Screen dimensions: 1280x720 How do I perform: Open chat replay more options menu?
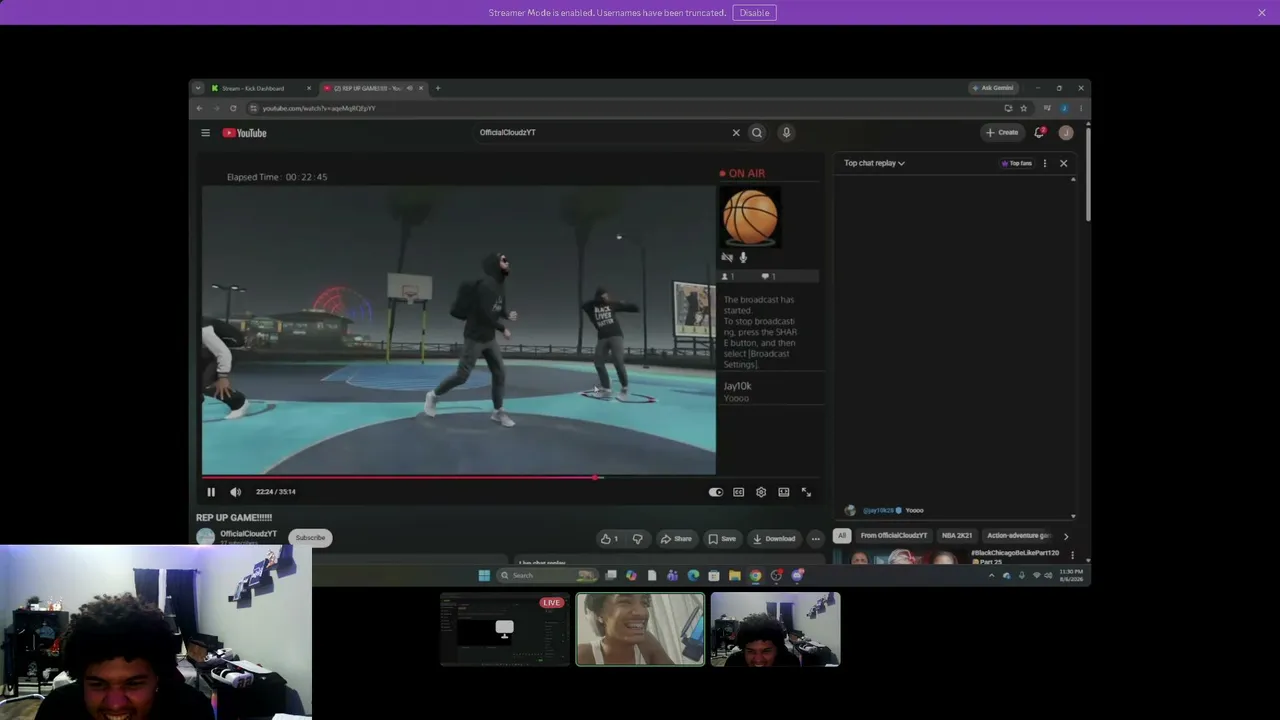pos(1045,163)
